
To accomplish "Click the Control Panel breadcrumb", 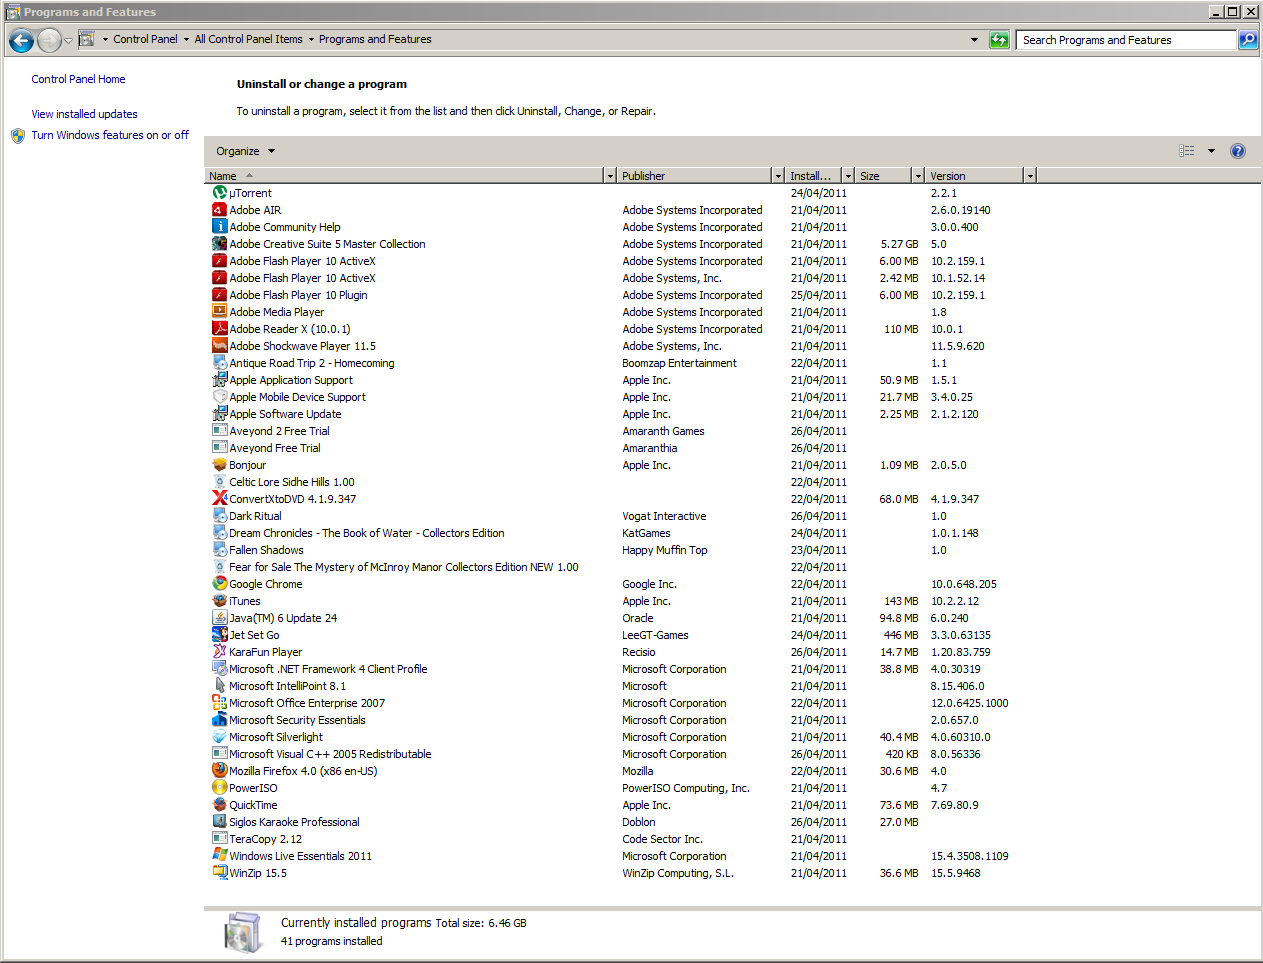I will (x=145, y=40).
